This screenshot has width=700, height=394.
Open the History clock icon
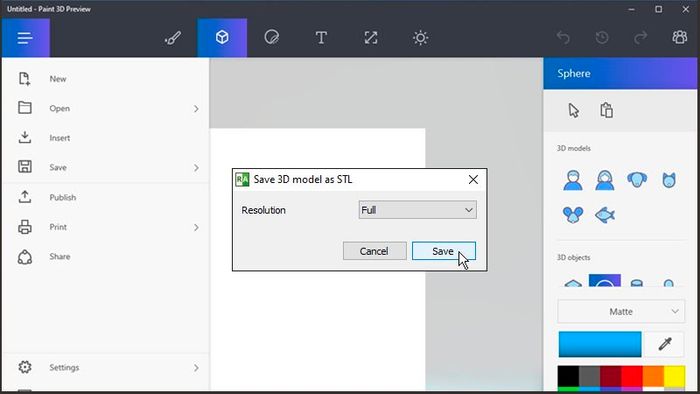602,37
